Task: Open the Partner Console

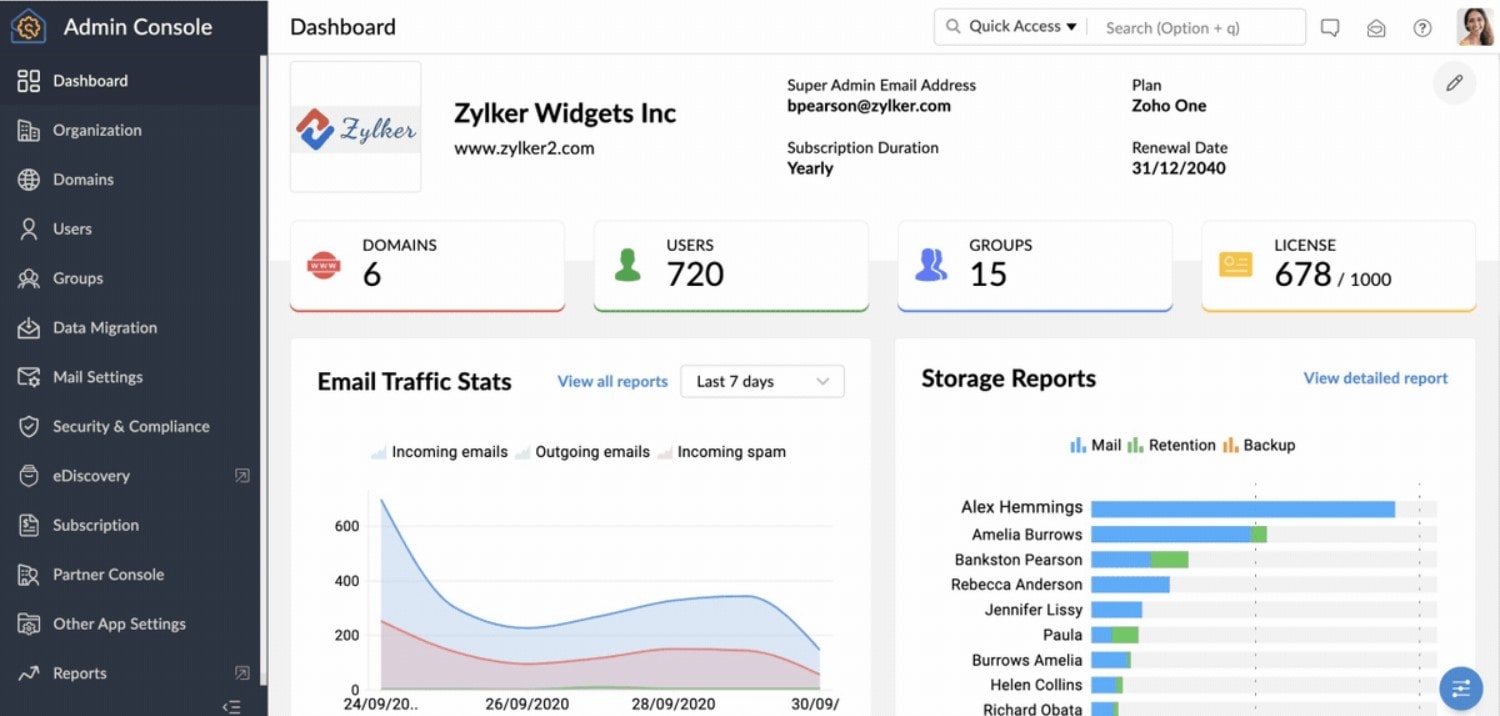Action: point(108,574)
